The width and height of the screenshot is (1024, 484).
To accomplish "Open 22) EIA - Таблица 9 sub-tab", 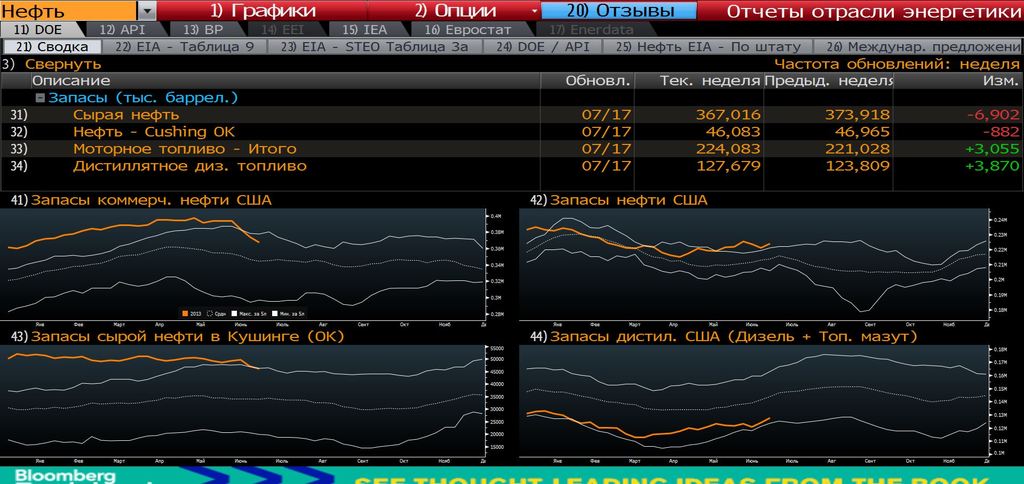I will pyautogui.click(x=184, y=46).
